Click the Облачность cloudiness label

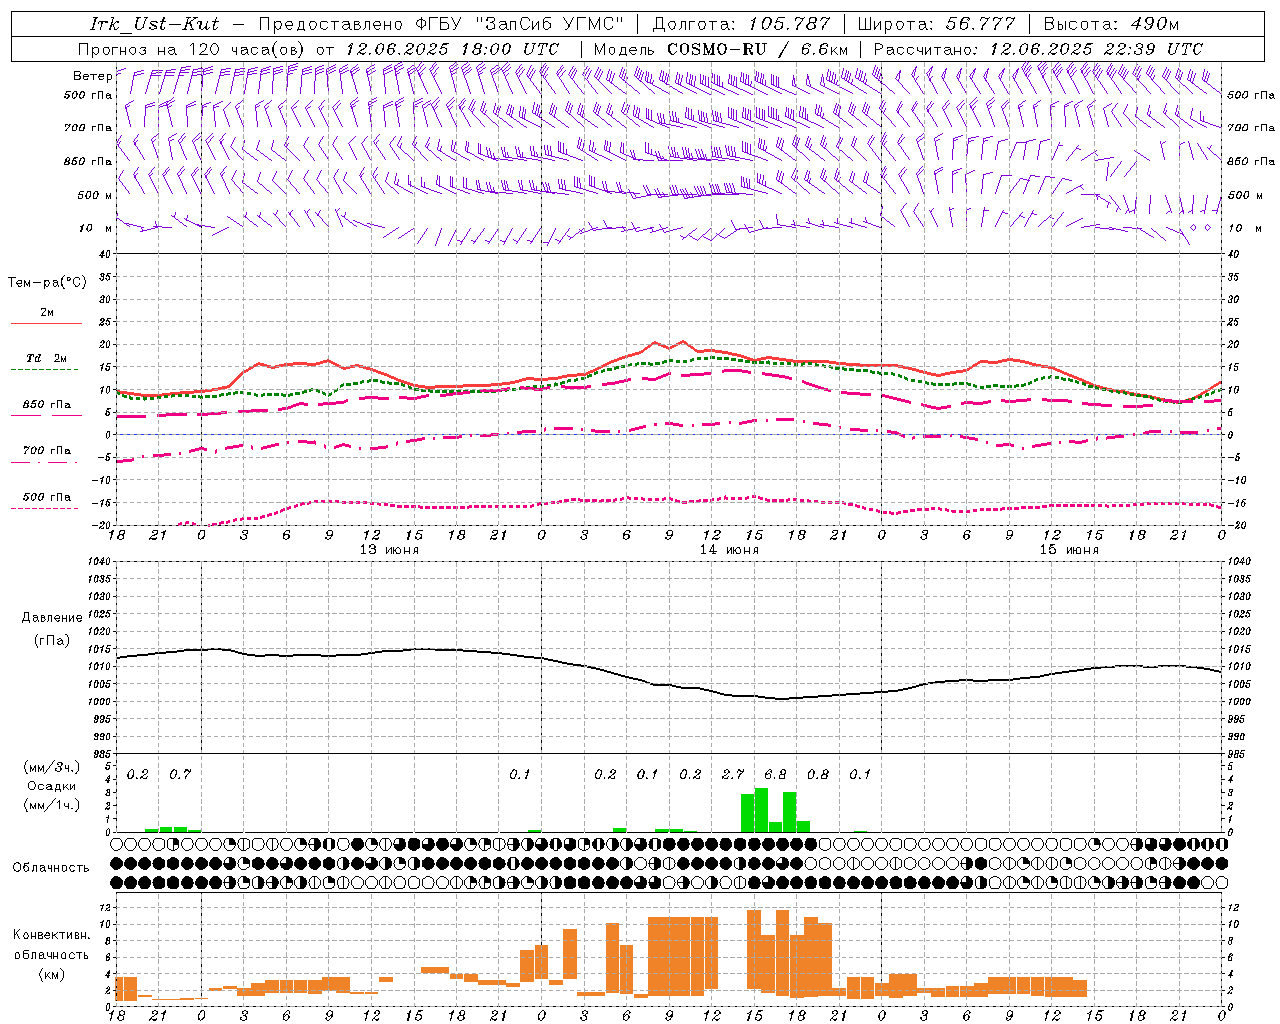tap(51, 868)
